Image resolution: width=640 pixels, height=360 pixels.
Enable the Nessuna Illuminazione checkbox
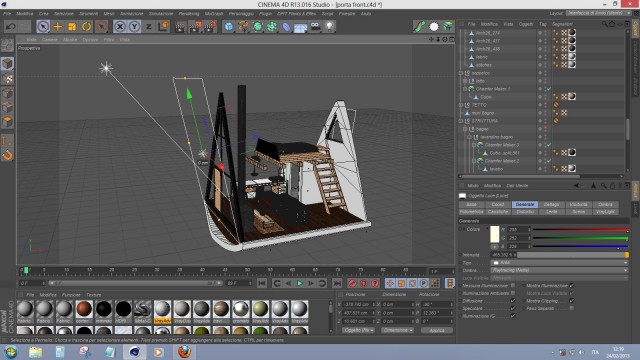click(x=513, y=285)
